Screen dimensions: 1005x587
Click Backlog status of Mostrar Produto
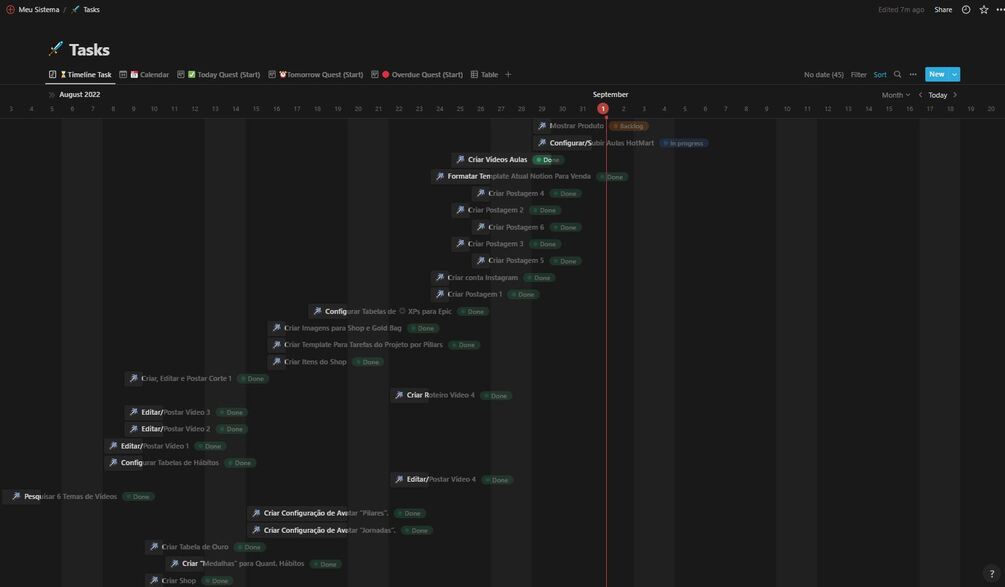tap(628, 126)
